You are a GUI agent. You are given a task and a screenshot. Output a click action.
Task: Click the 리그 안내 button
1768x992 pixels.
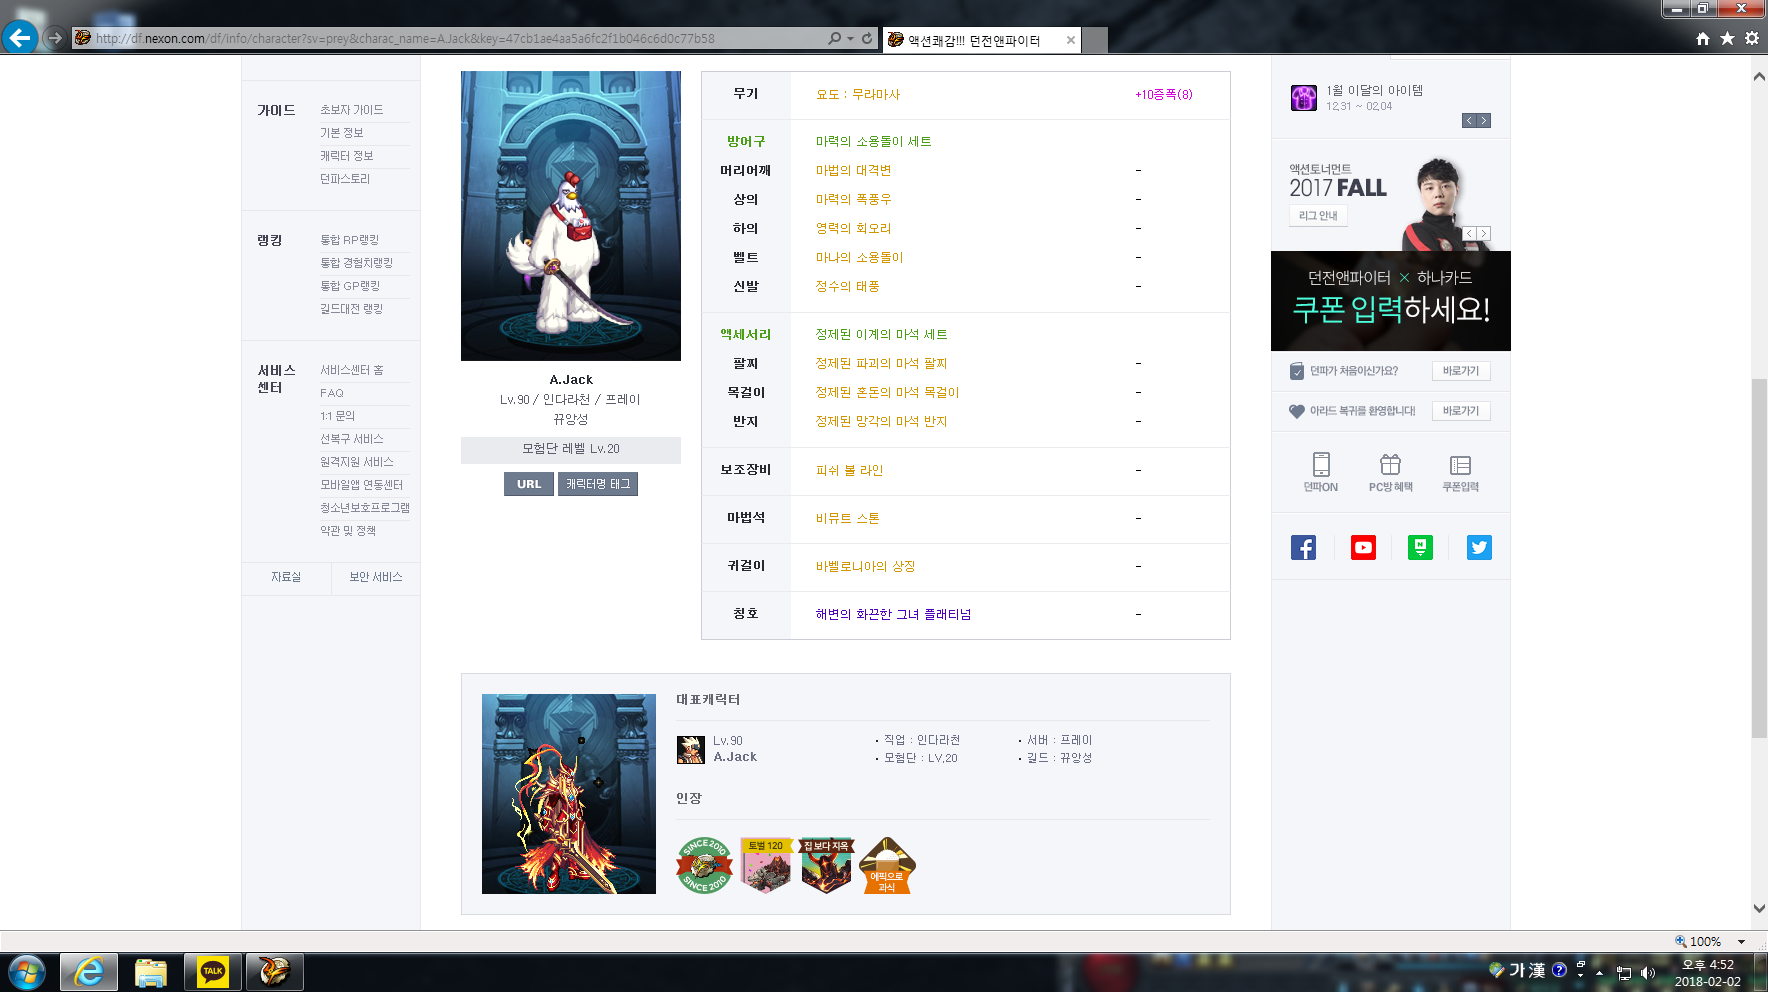coord(1318,216)
